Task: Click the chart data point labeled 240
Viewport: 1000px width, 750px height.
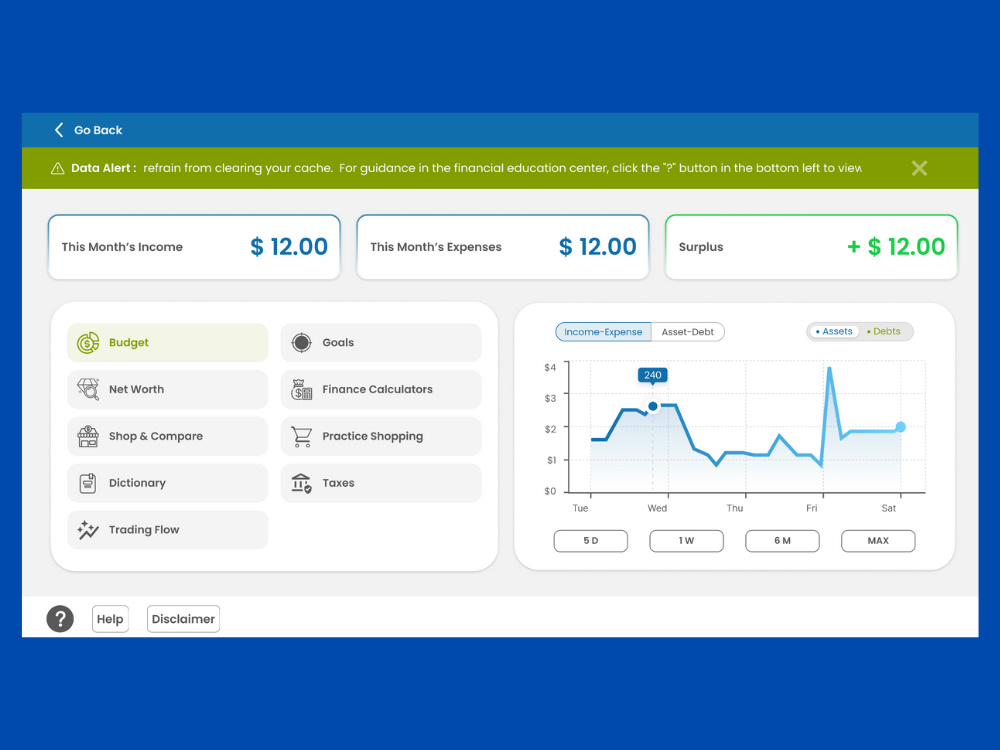Action: tap(652, 406)
